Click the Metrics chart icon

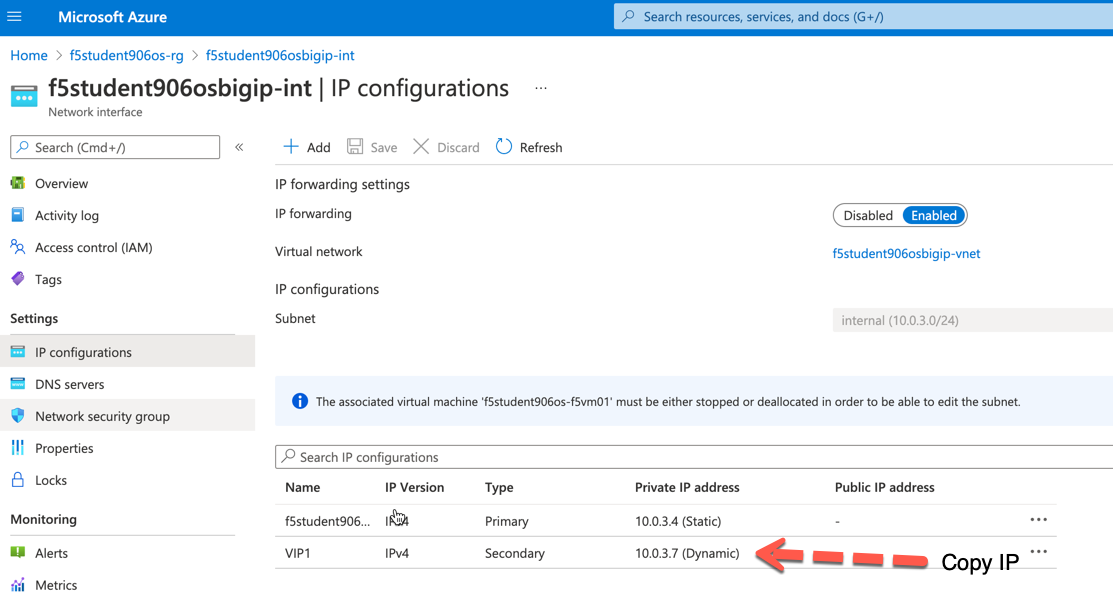point(18,585)
